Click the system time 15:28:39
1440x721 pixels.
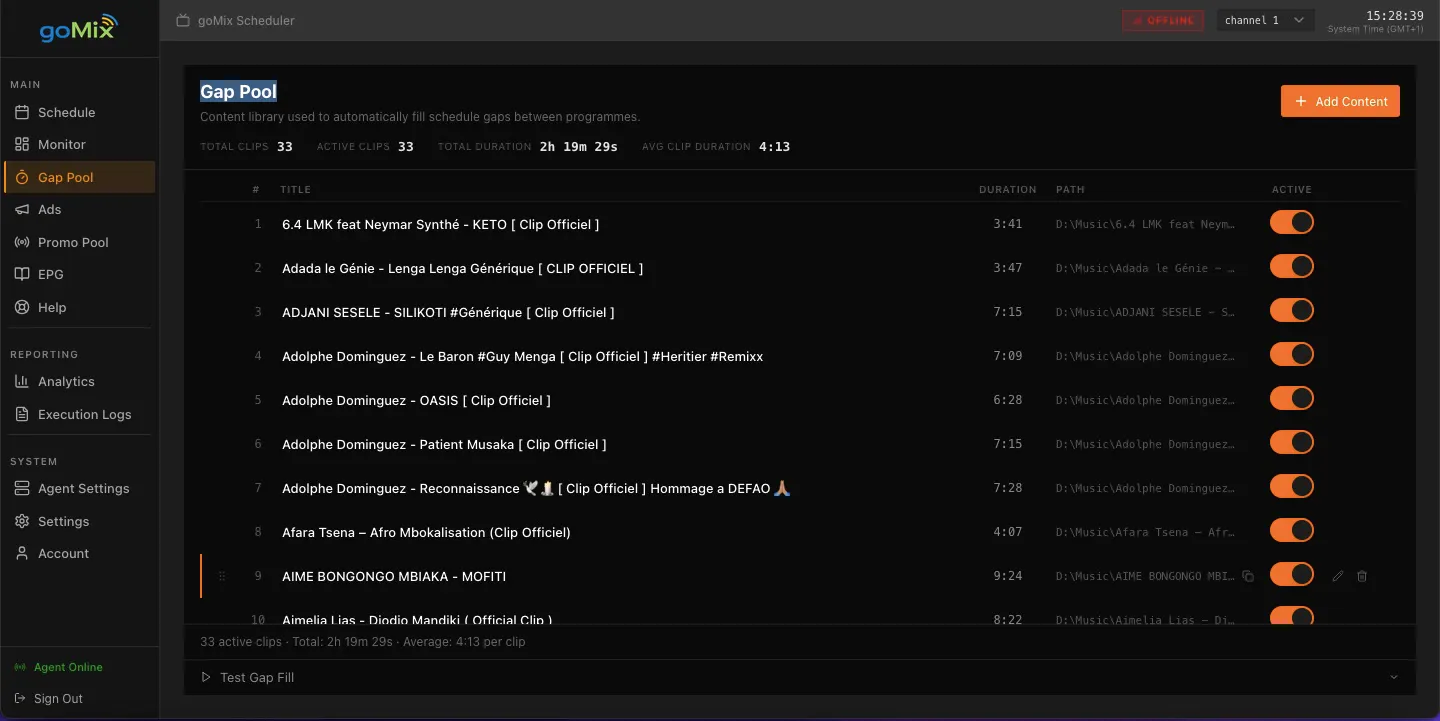1395,16
